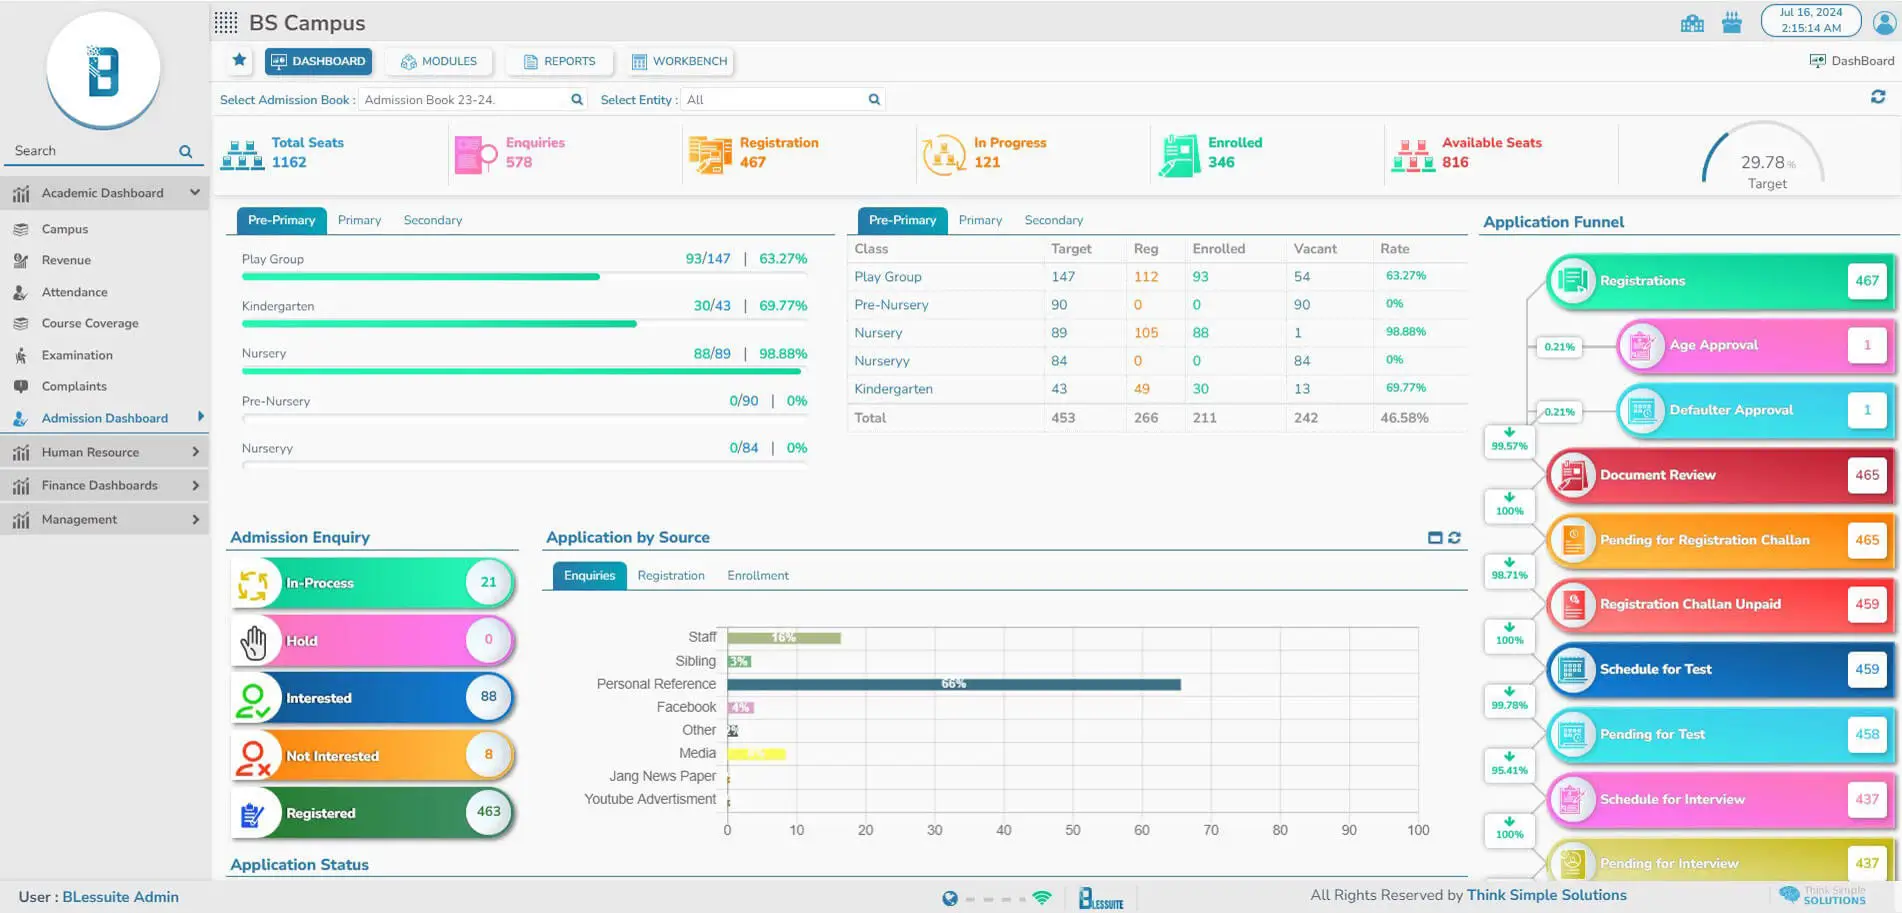1902x913 pixels.
Task: Click the Interested enquiry button
Action: tap(372, 698)
